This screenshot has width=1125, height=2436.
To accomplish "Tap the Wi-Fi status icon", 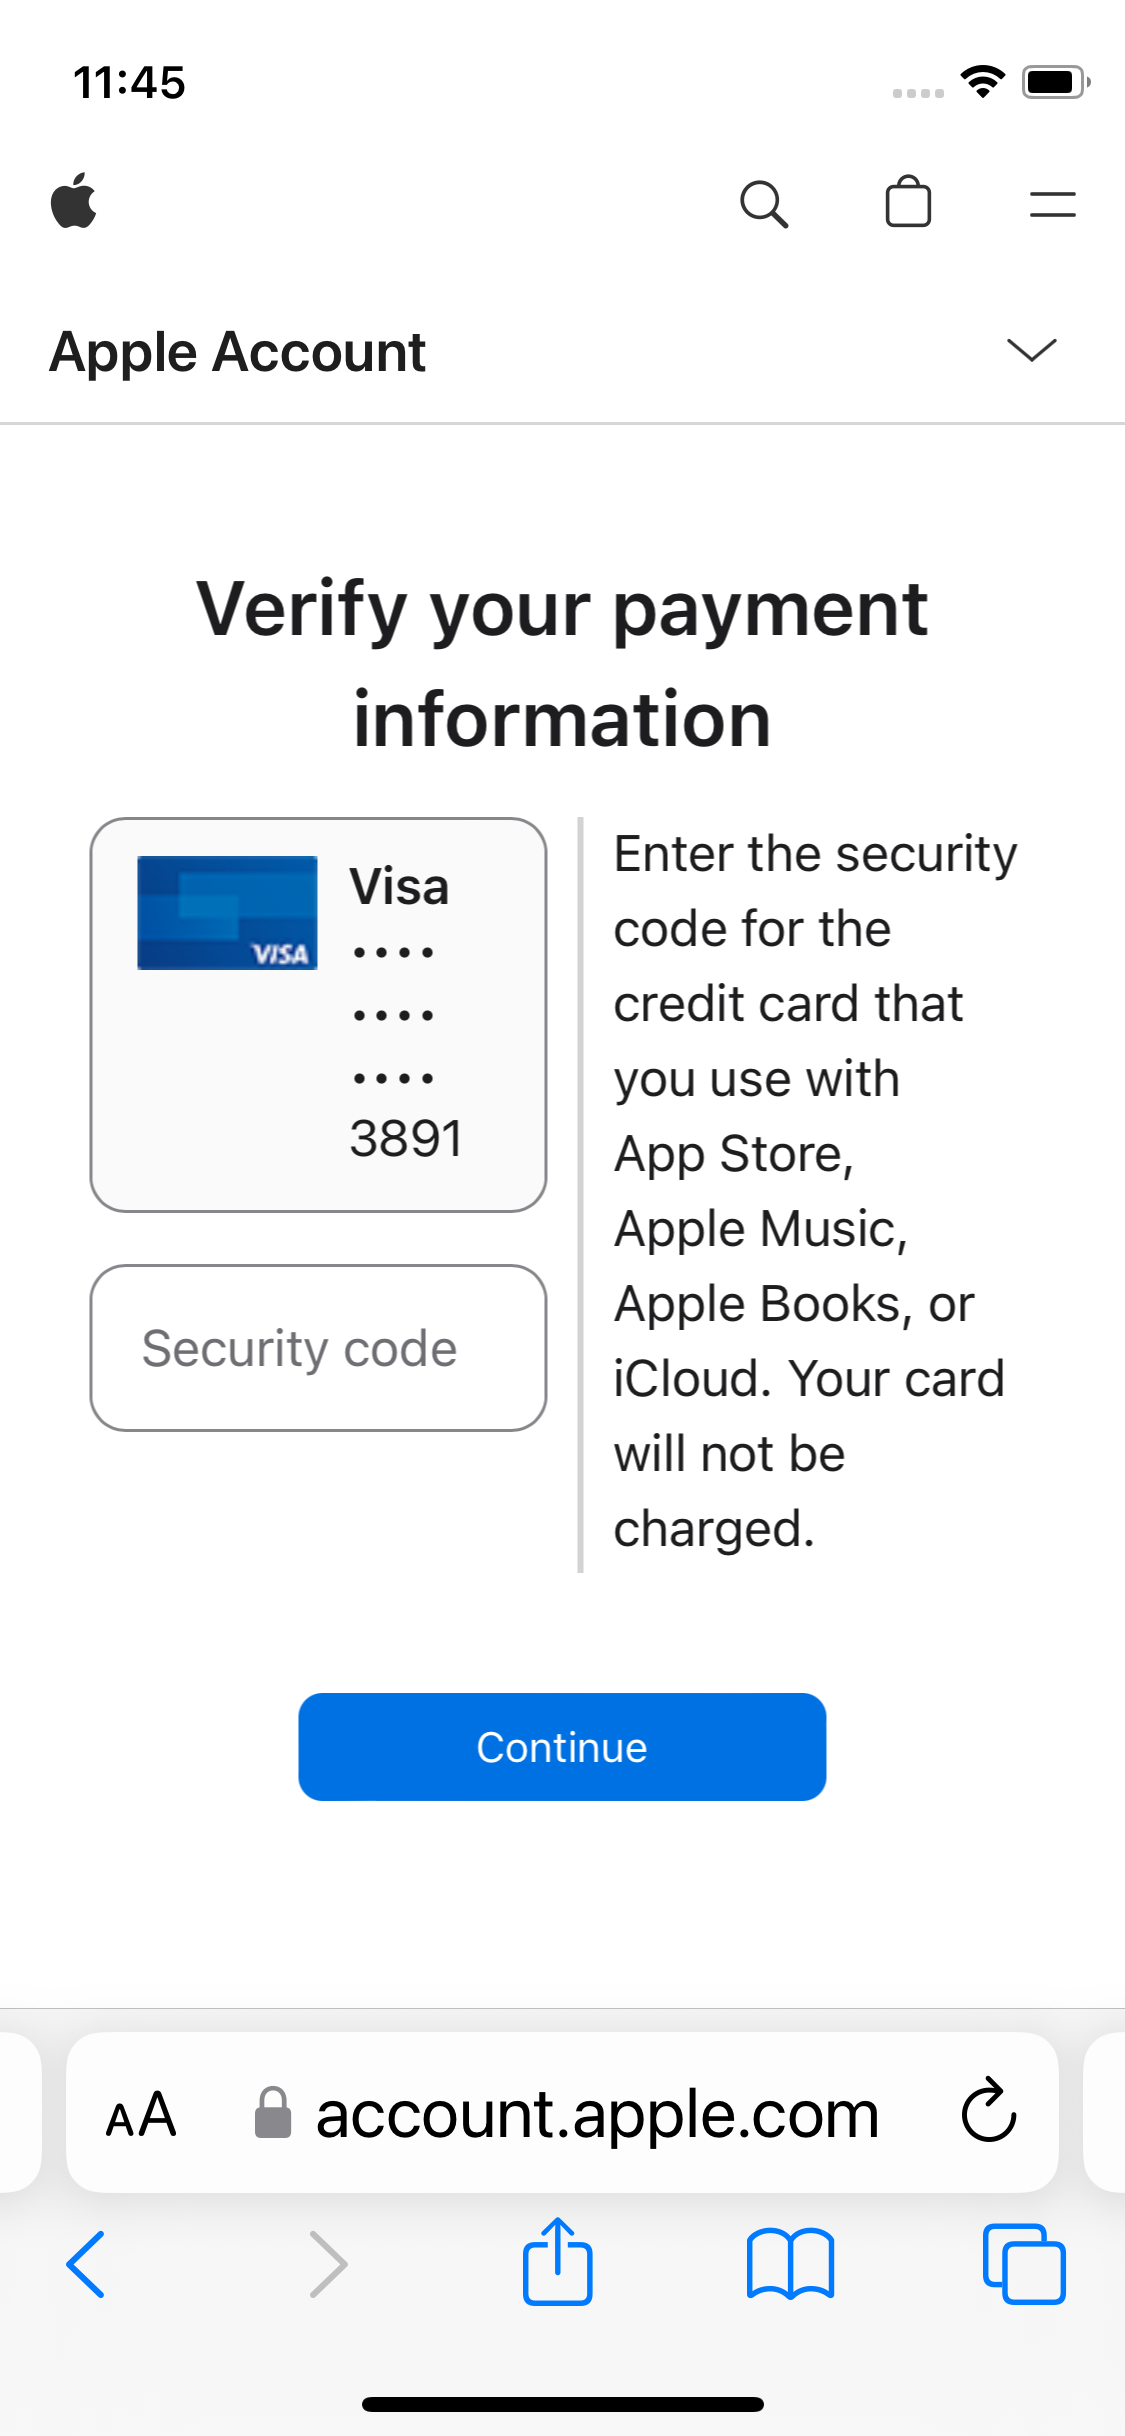I will pyautogui.click(x=982, y=82).
